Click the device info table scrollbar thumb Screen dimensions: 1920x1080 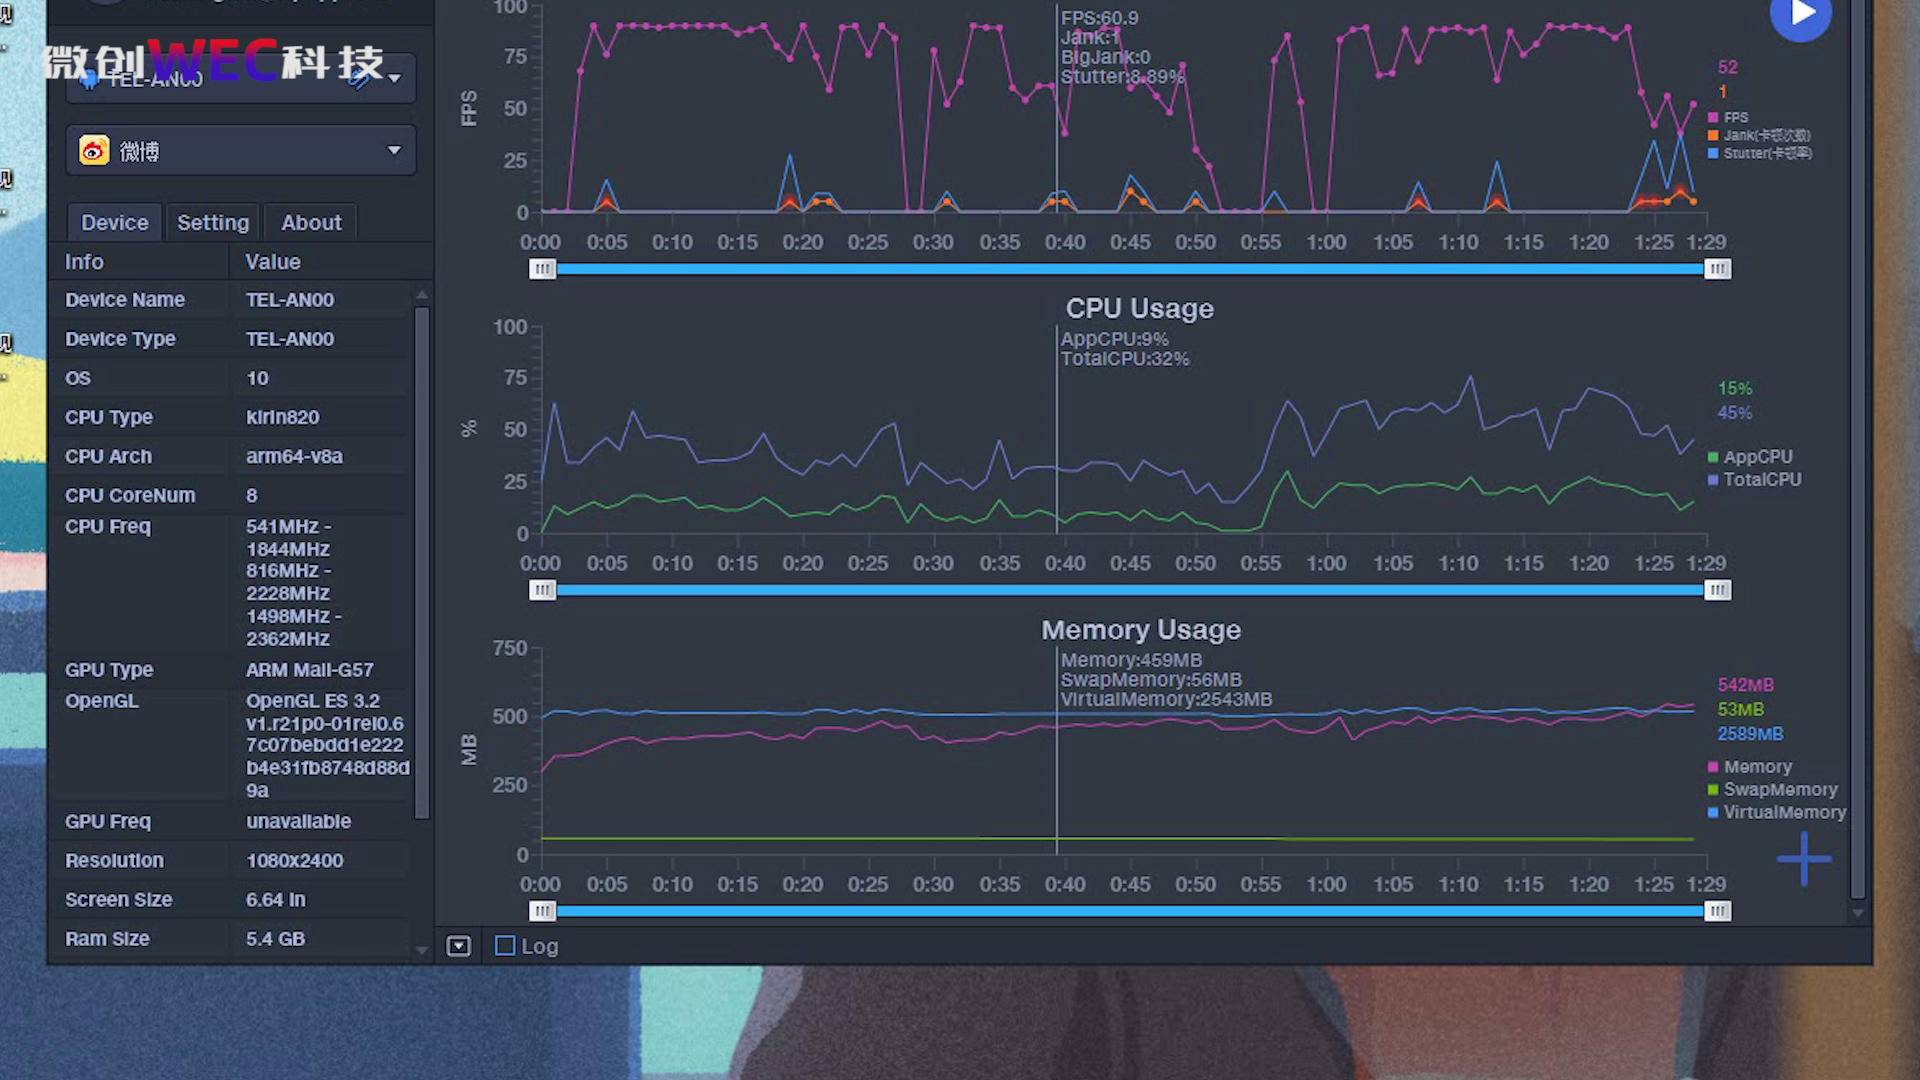point(422,562)
